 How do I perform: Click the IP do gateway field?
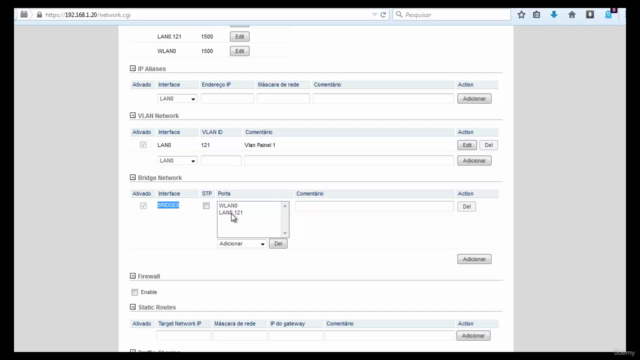click(296, 336)
